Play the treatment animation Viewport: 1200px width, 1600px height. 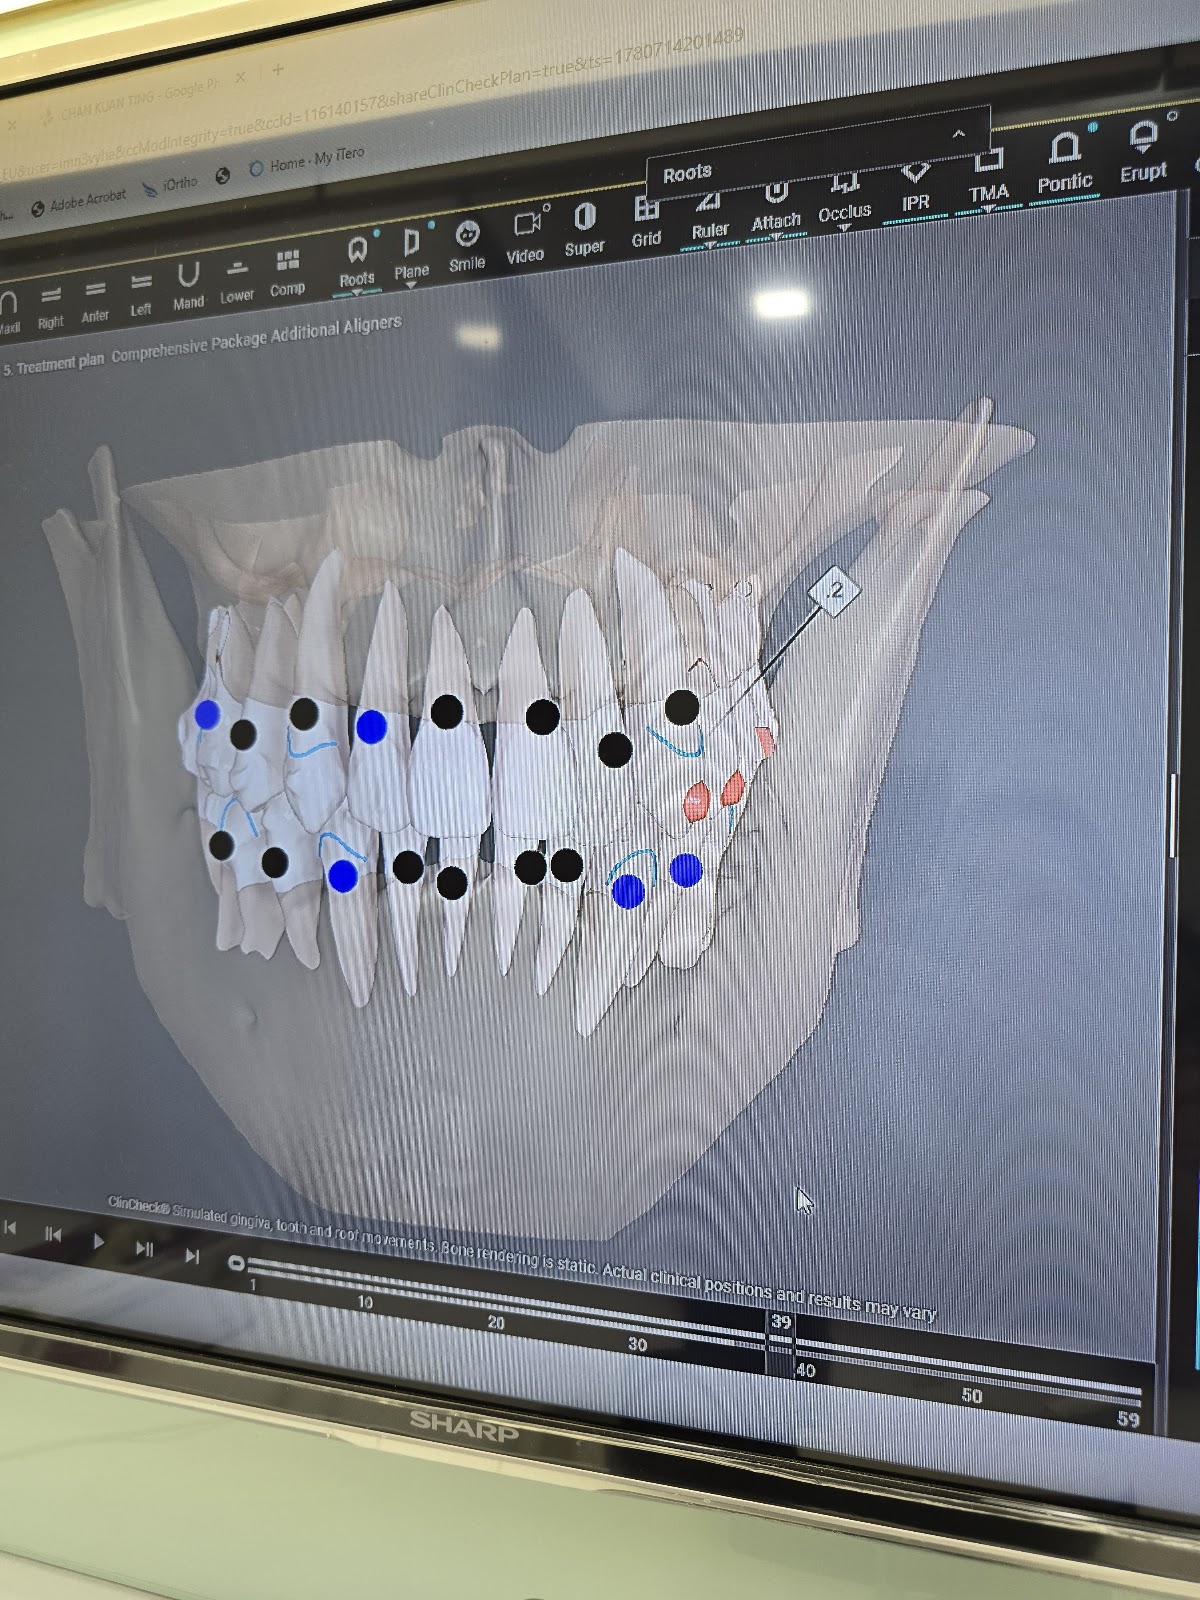pyautogui.click(x=98, y=1242)
